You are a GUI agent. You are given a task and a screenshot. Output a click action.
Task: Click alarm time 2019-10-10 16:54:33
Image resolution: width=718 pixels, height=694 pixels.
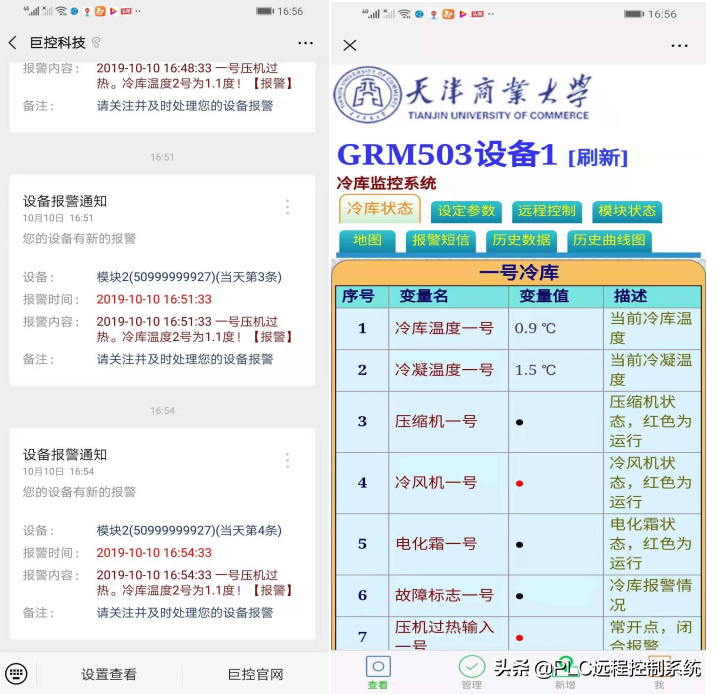click(x=154, y=553)
